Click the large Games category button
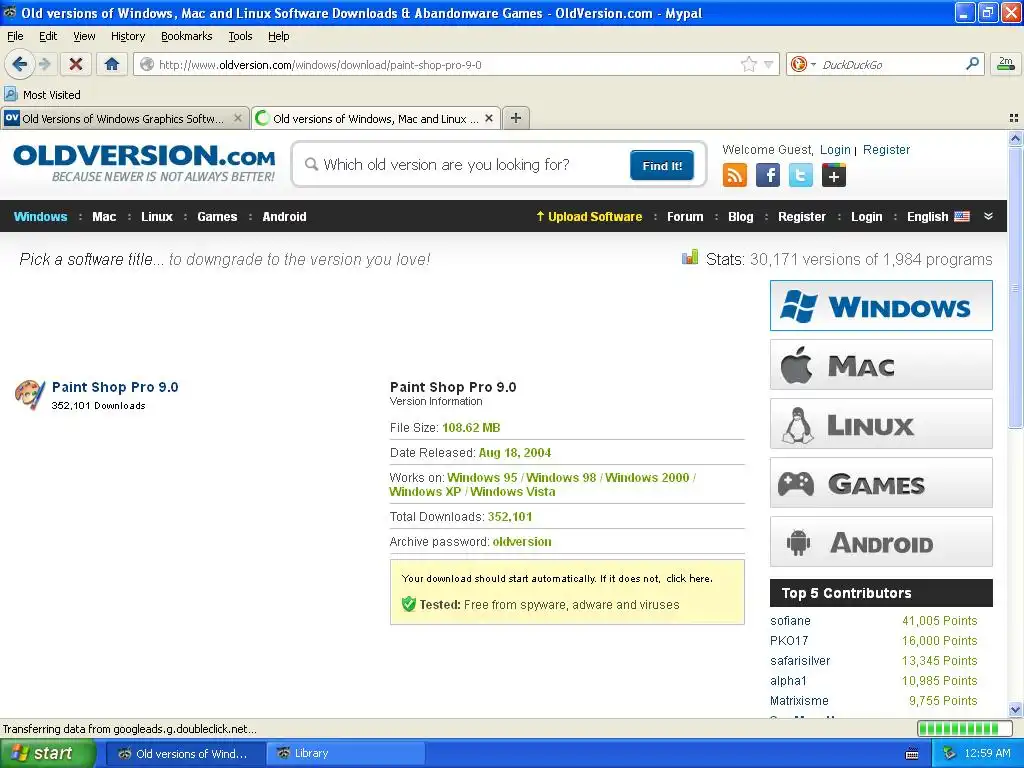 (x=881, y=483)
